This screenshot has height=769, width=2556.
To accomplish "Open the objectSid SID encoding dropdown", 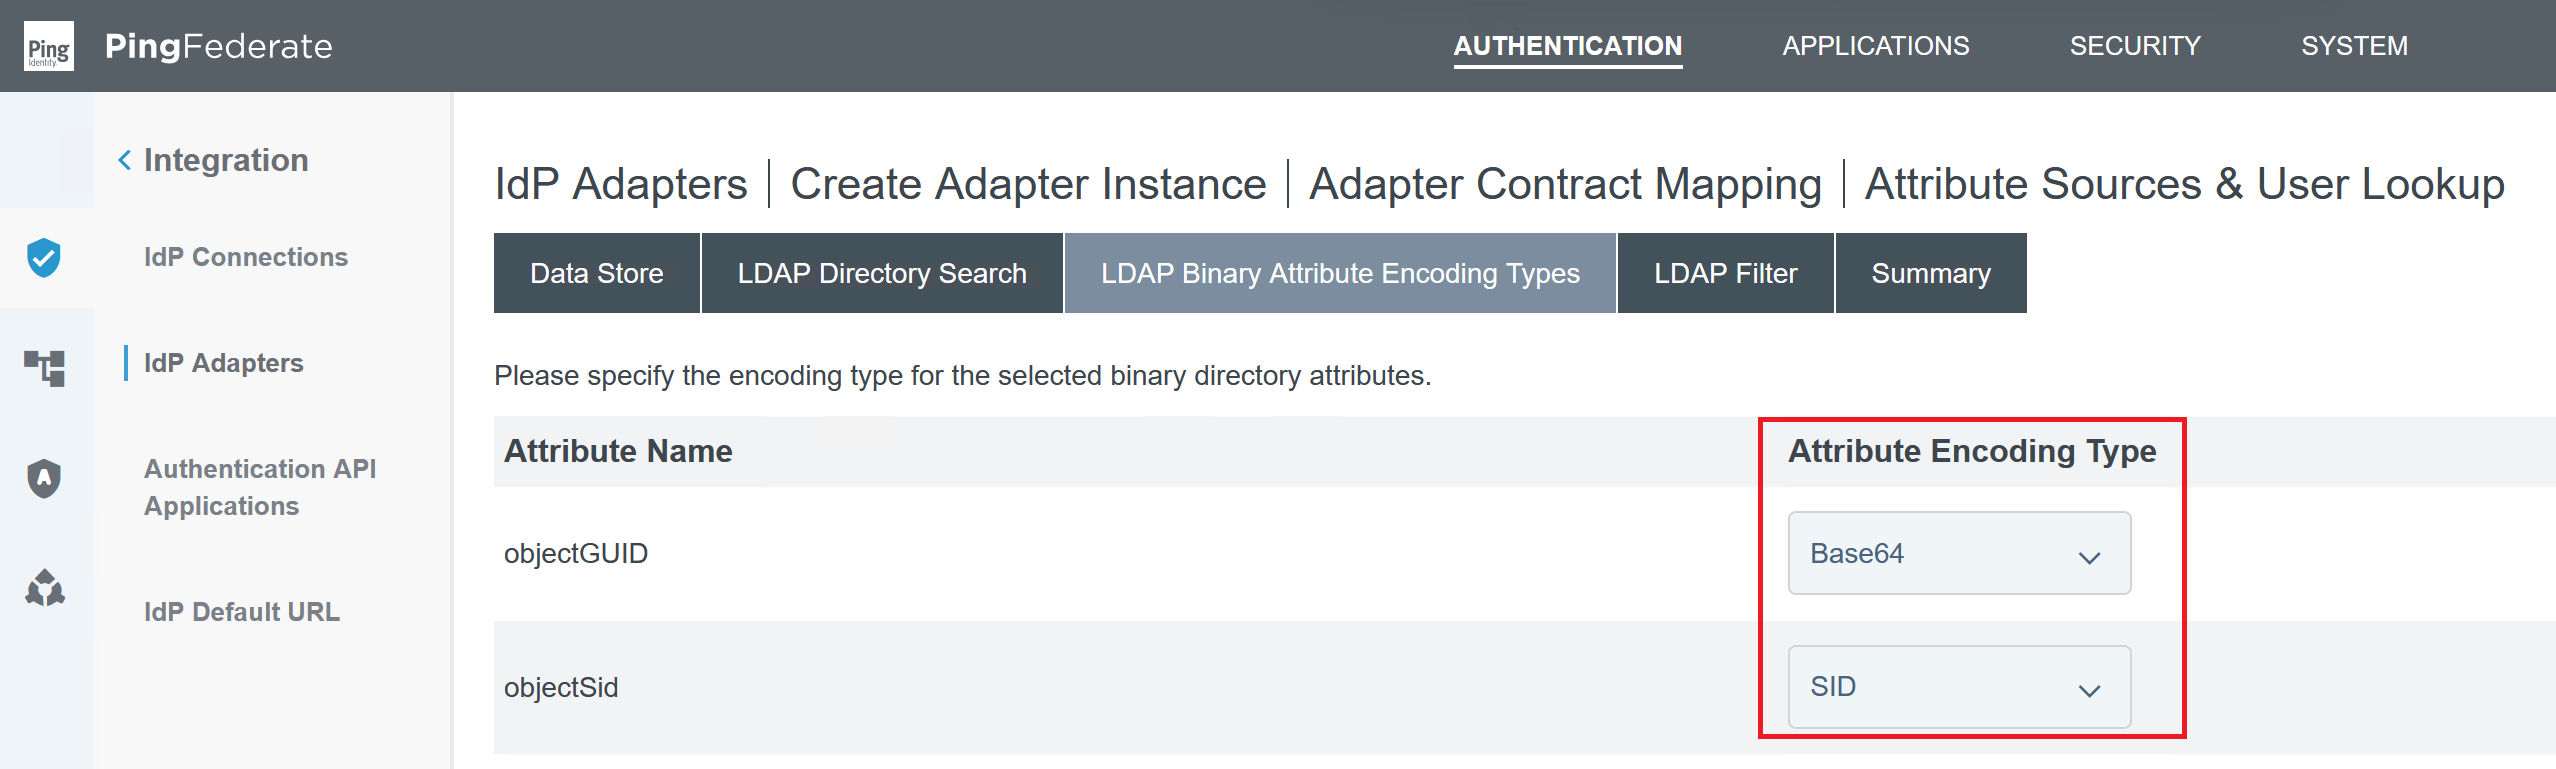I will [1959, 686].
